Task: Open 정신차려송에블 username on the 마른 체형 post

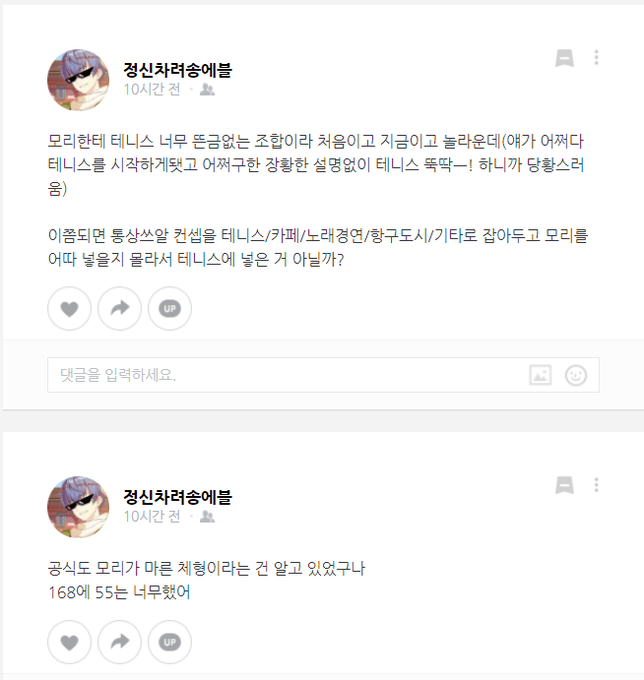Action: tap(178, 497)
